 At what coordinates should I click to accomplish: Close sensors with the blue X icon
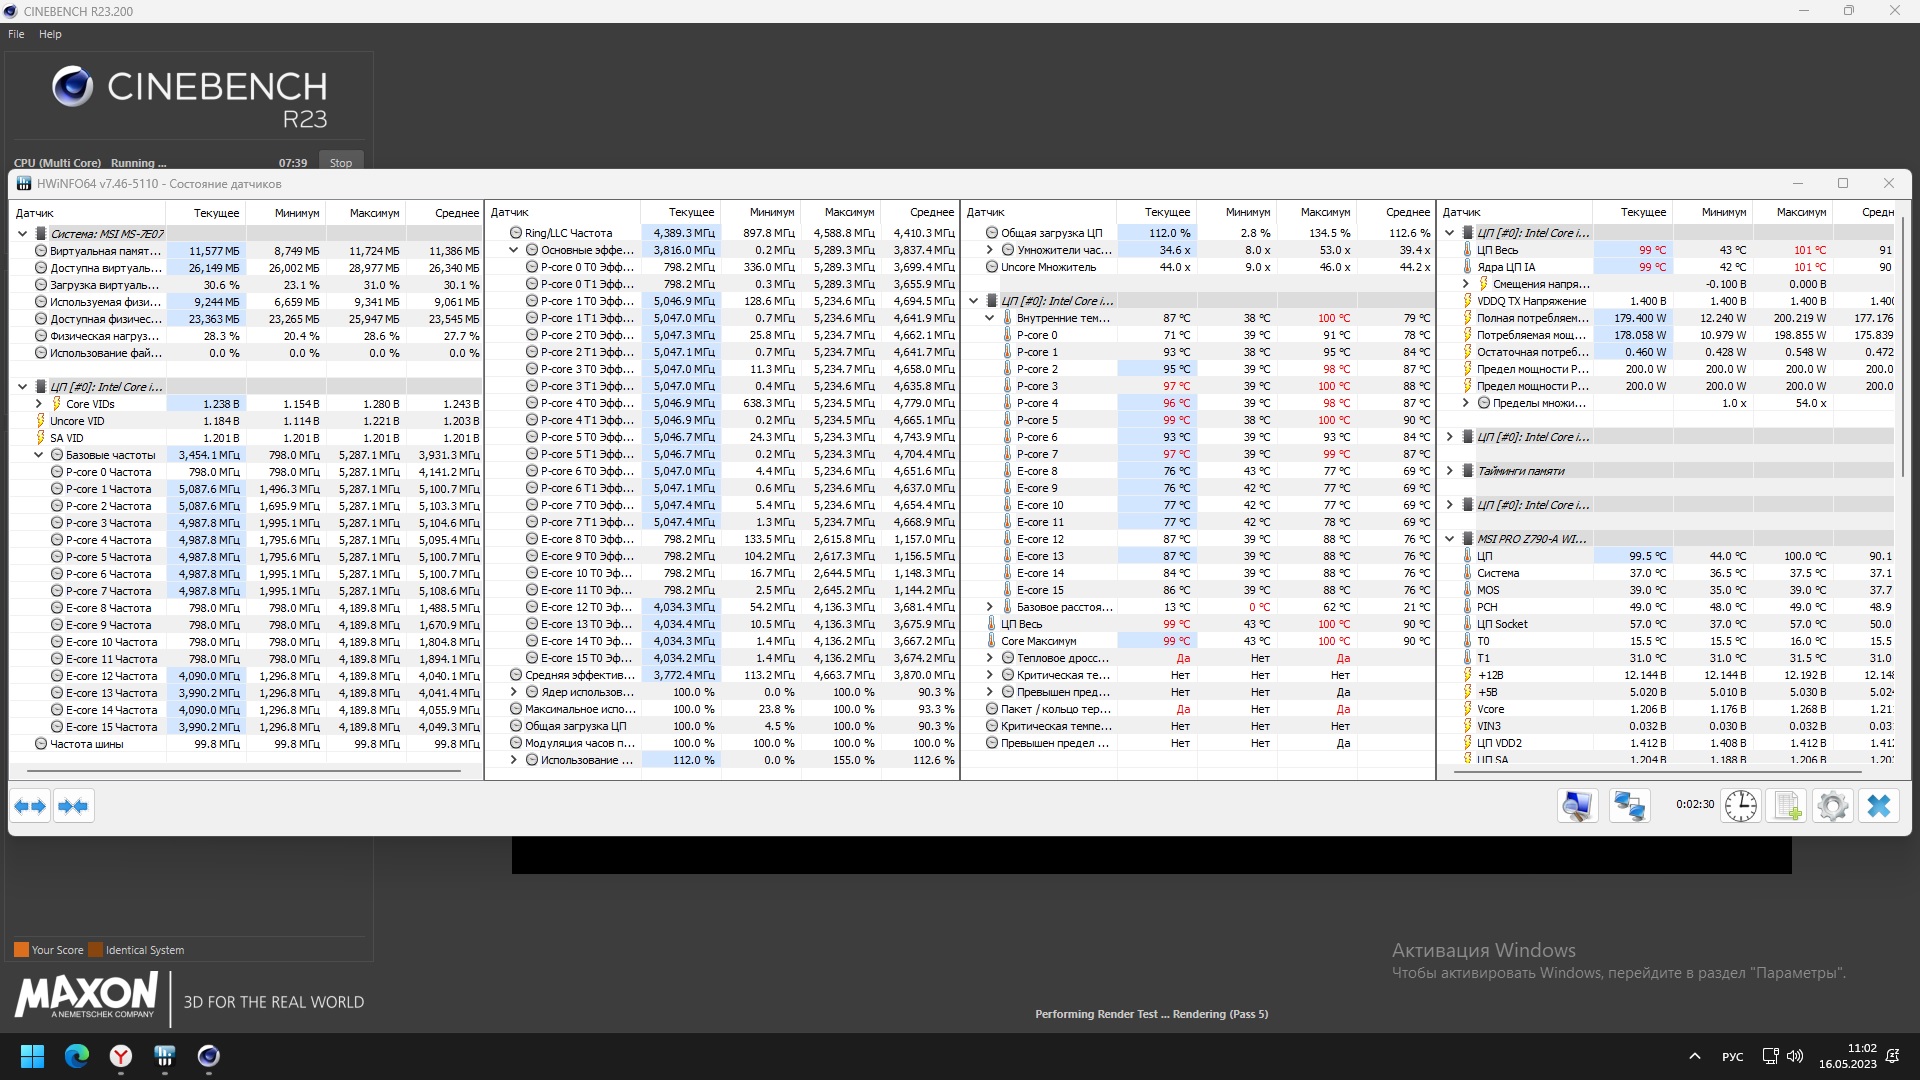[x=1879, y=806]
